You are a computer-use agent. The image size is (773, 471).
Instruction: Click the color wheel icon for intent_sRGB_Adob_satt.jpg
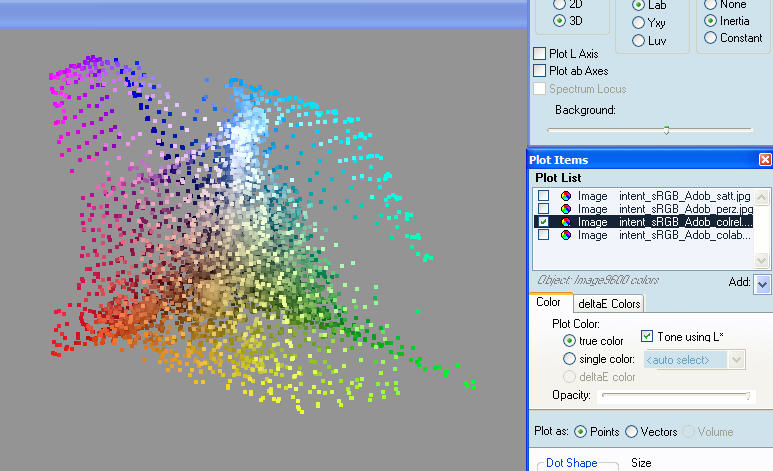coord(566,196)
